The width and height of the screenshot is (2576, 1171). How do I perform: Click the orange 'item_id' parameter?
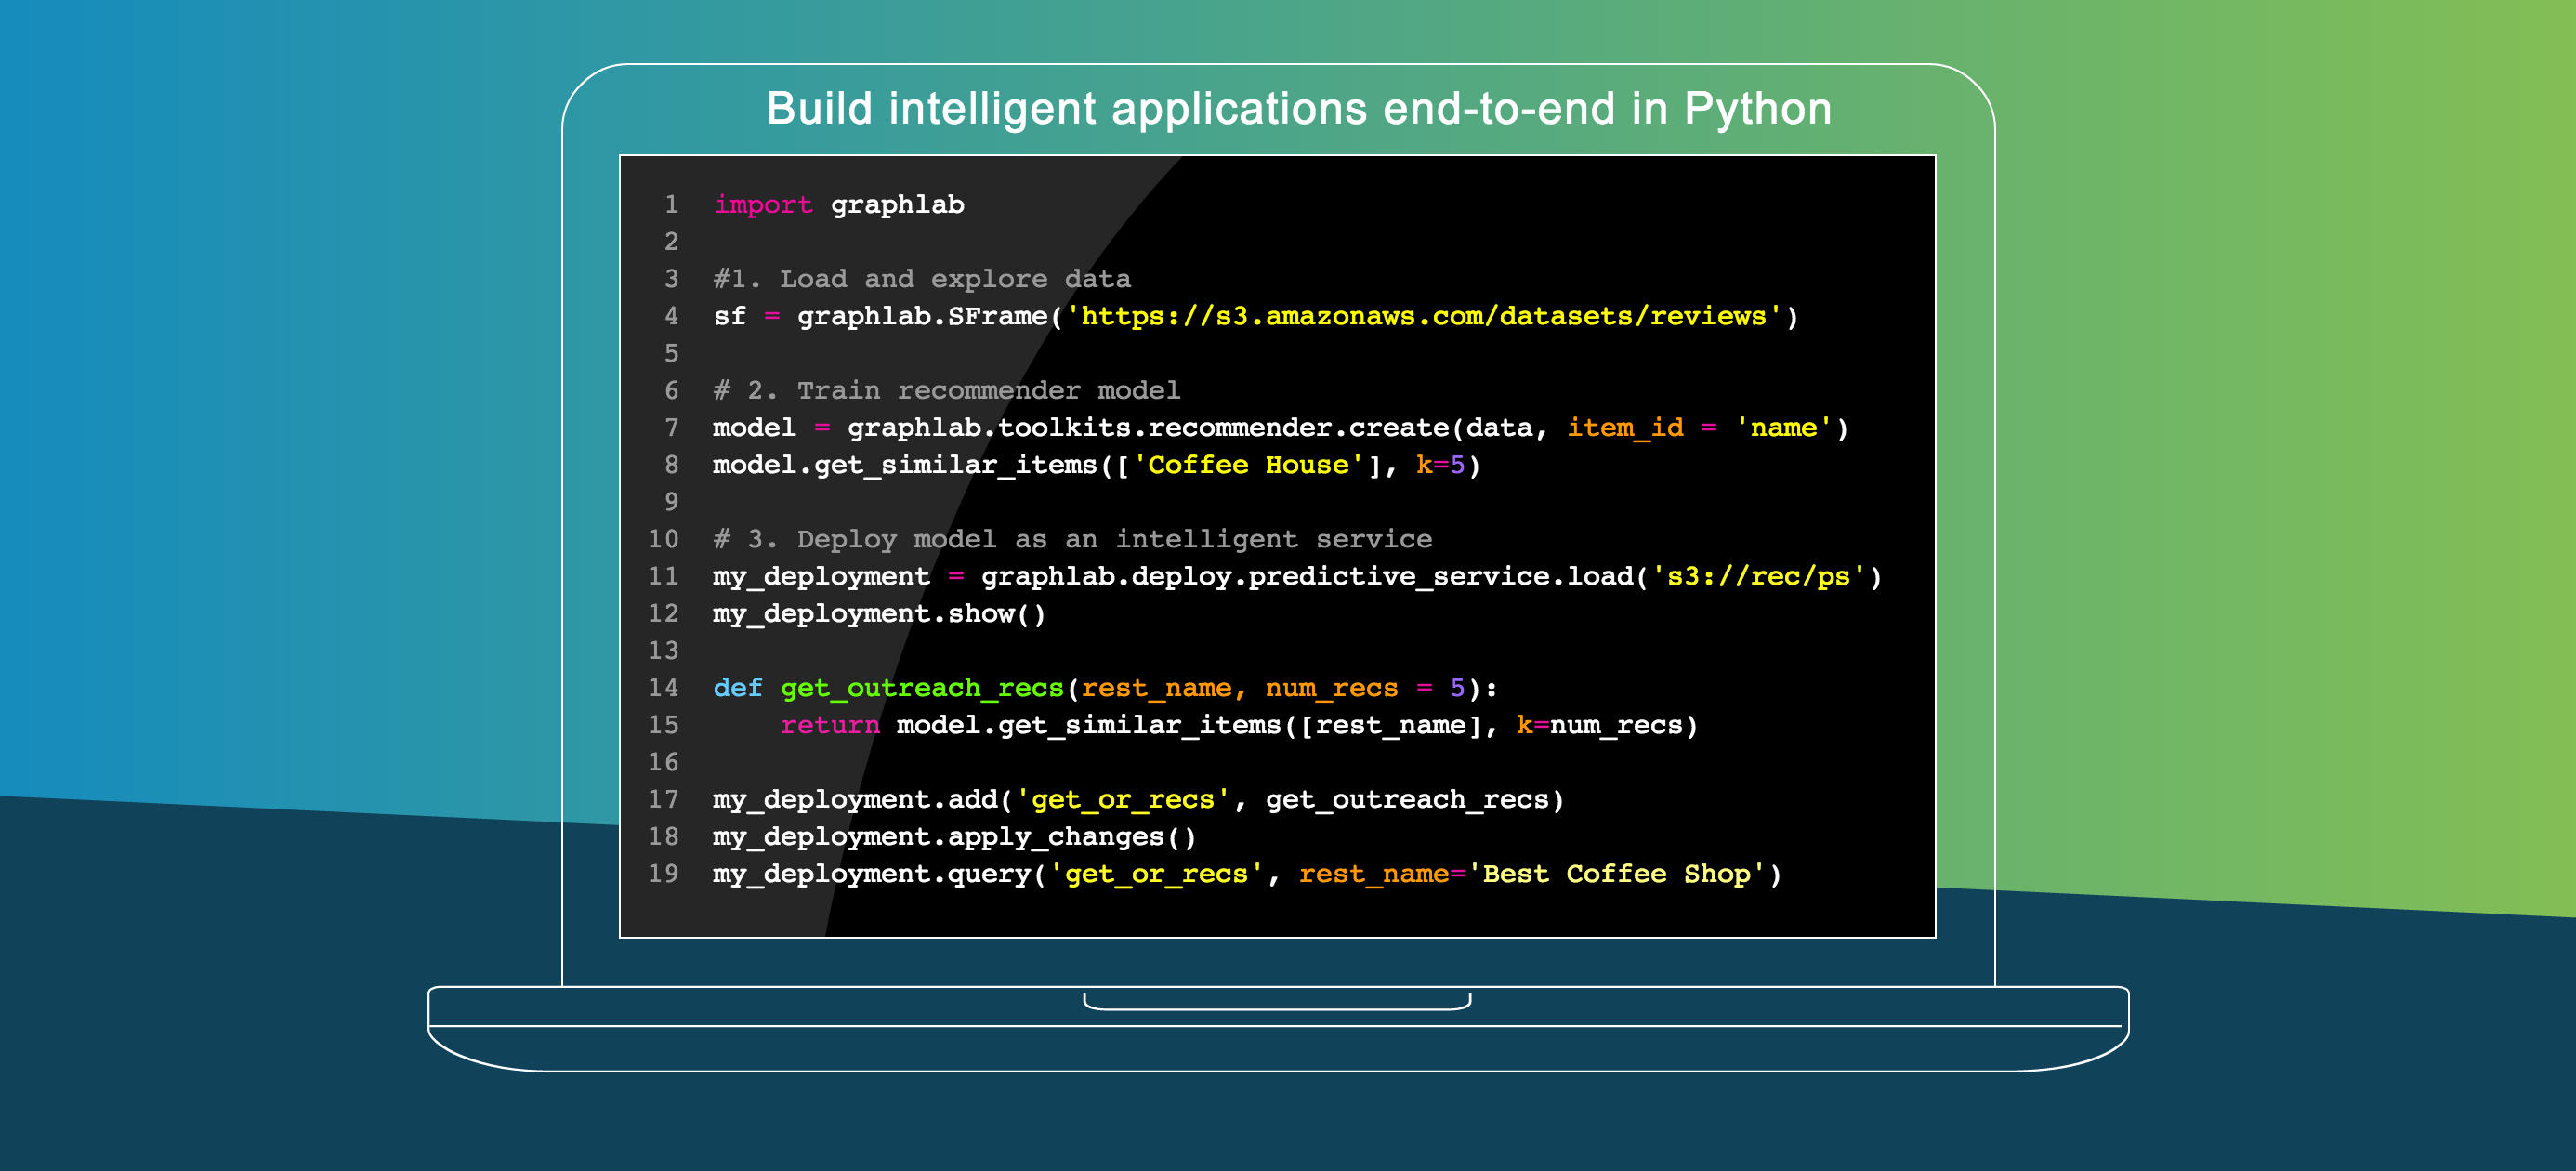click(1625, 428)
